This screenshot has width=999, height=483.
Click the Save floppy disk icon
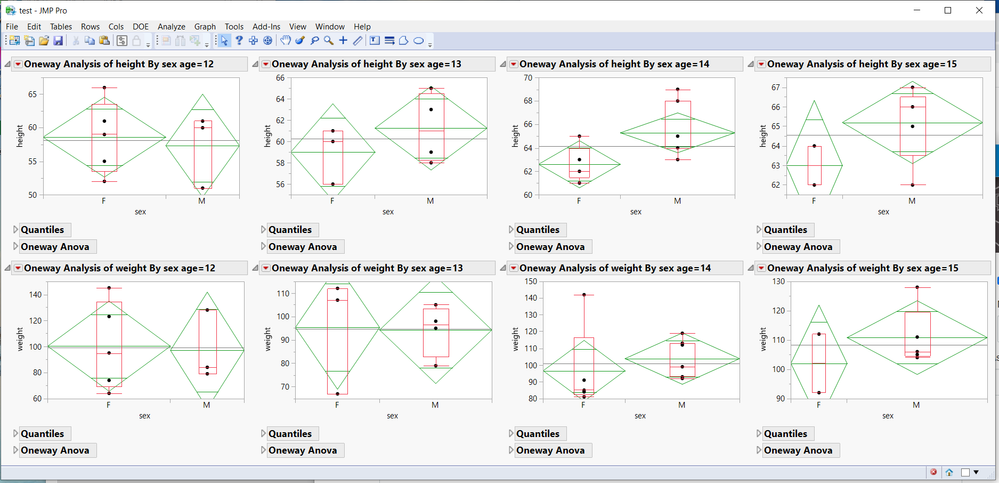(x=58, y=41)
